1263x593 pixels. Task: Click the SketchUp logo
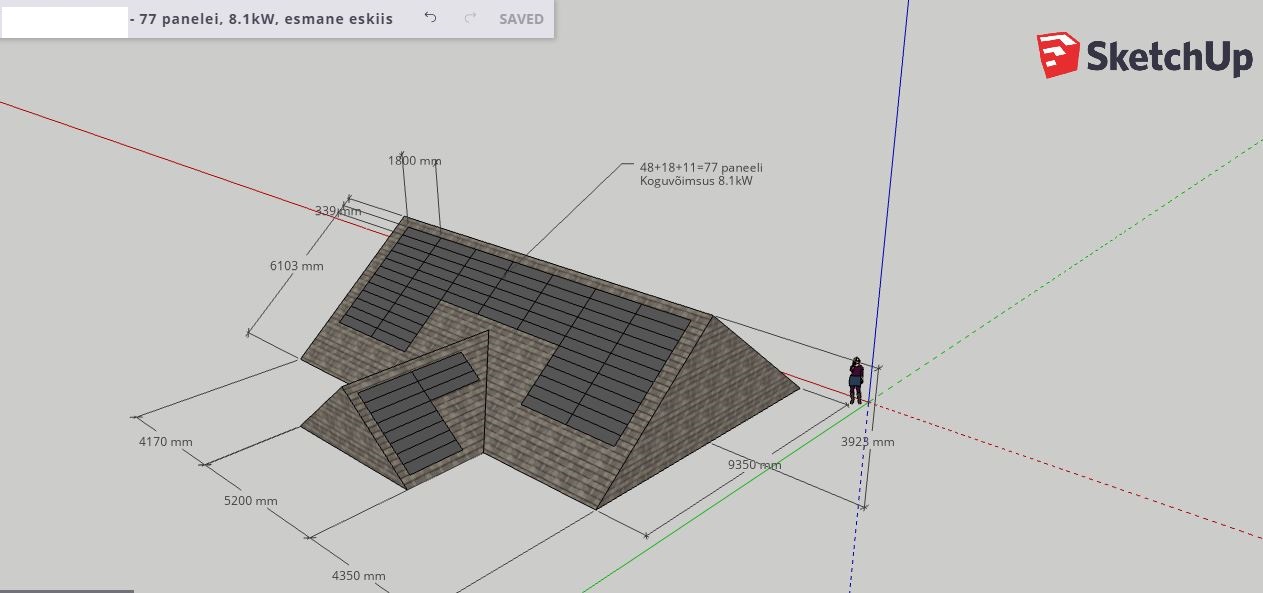(1144, 56)
